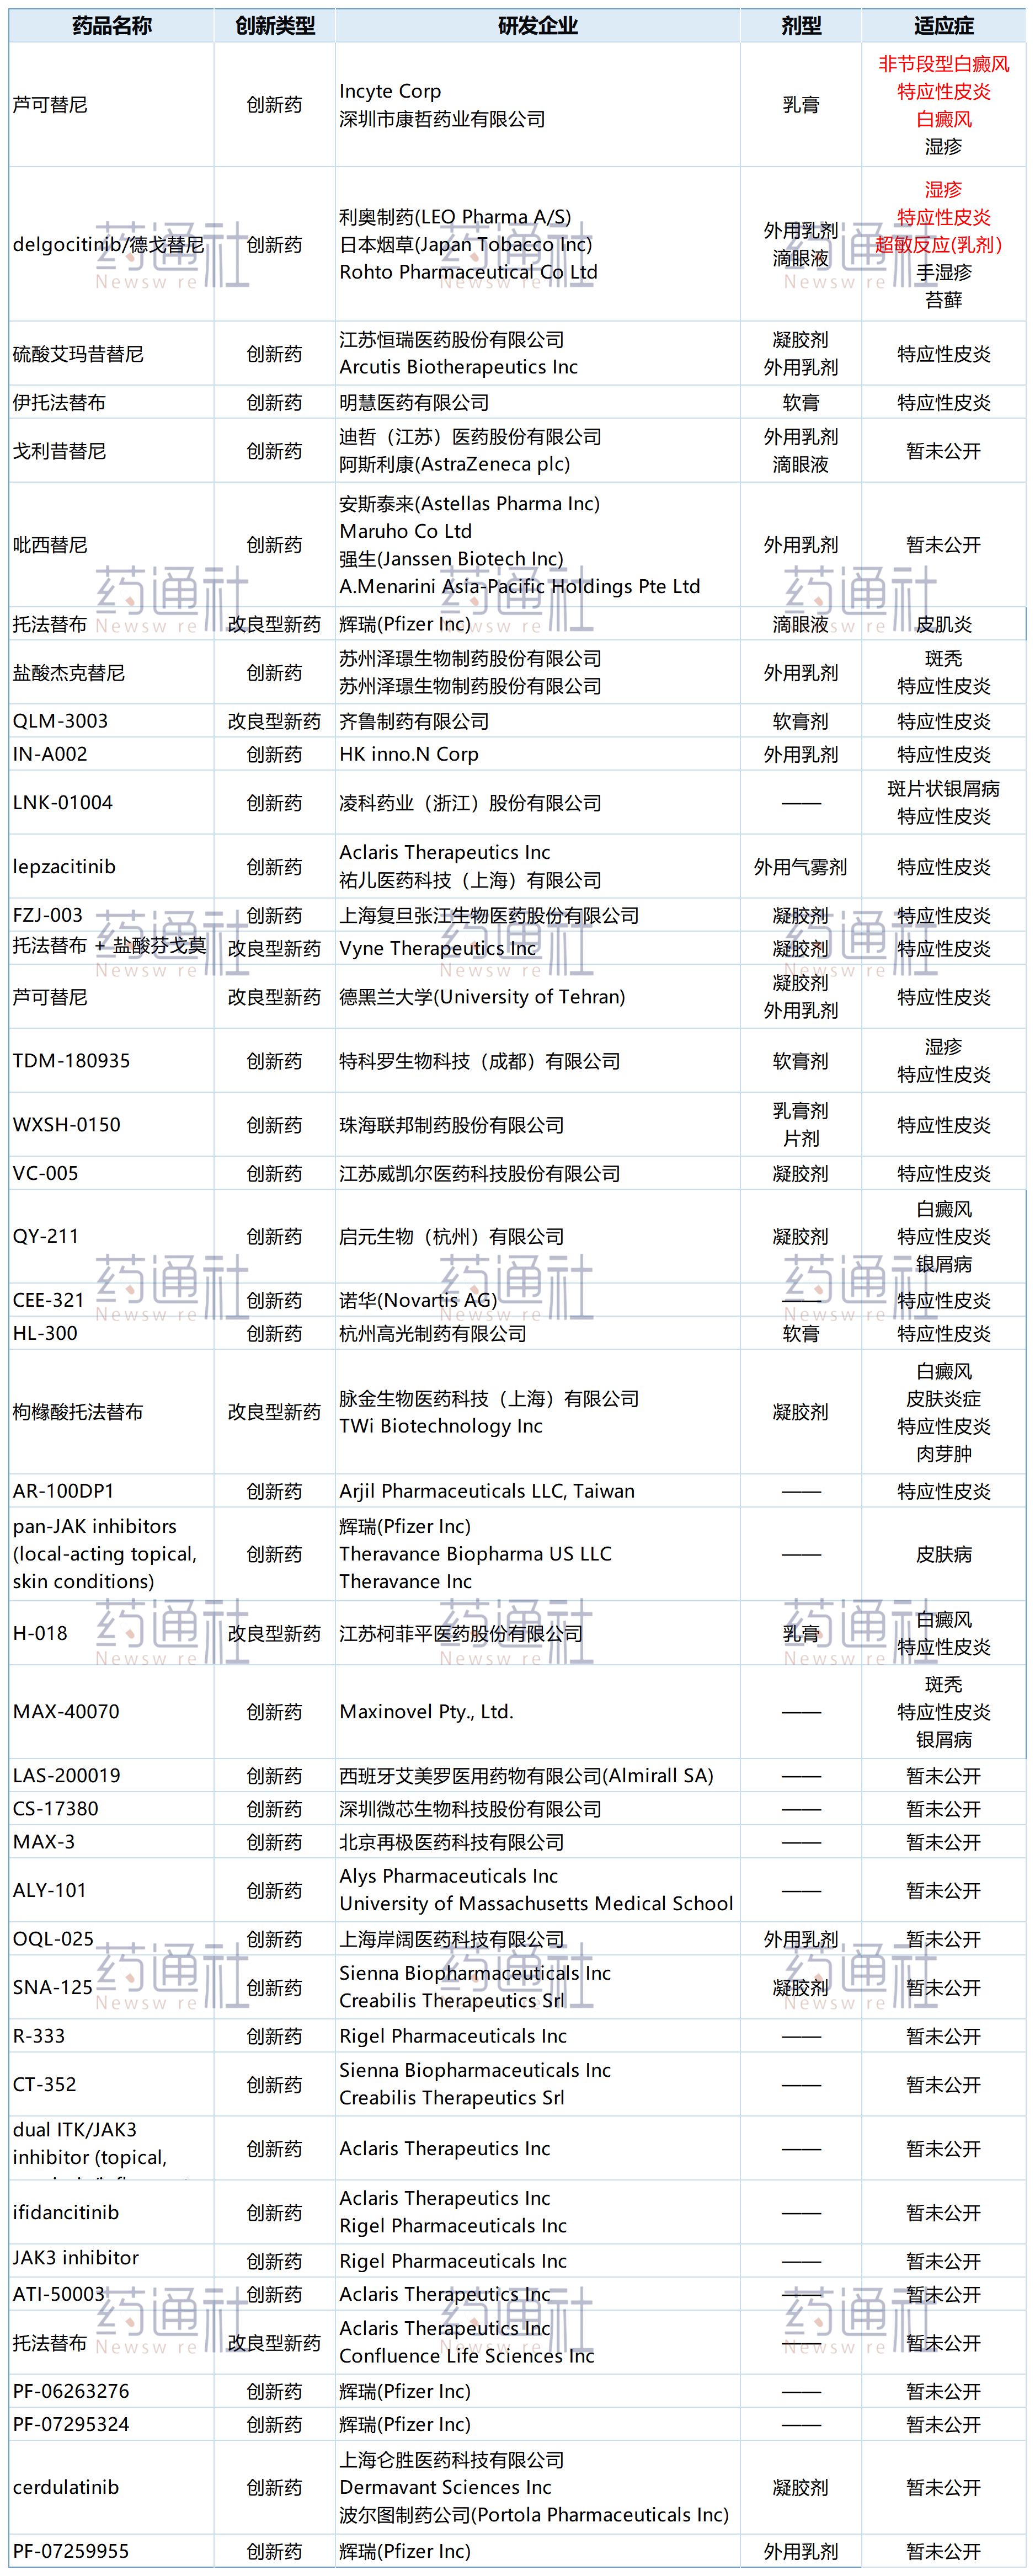Click the 皮肌炎 indication cell
This screenshot has width=1035, height=2576.
943,625
